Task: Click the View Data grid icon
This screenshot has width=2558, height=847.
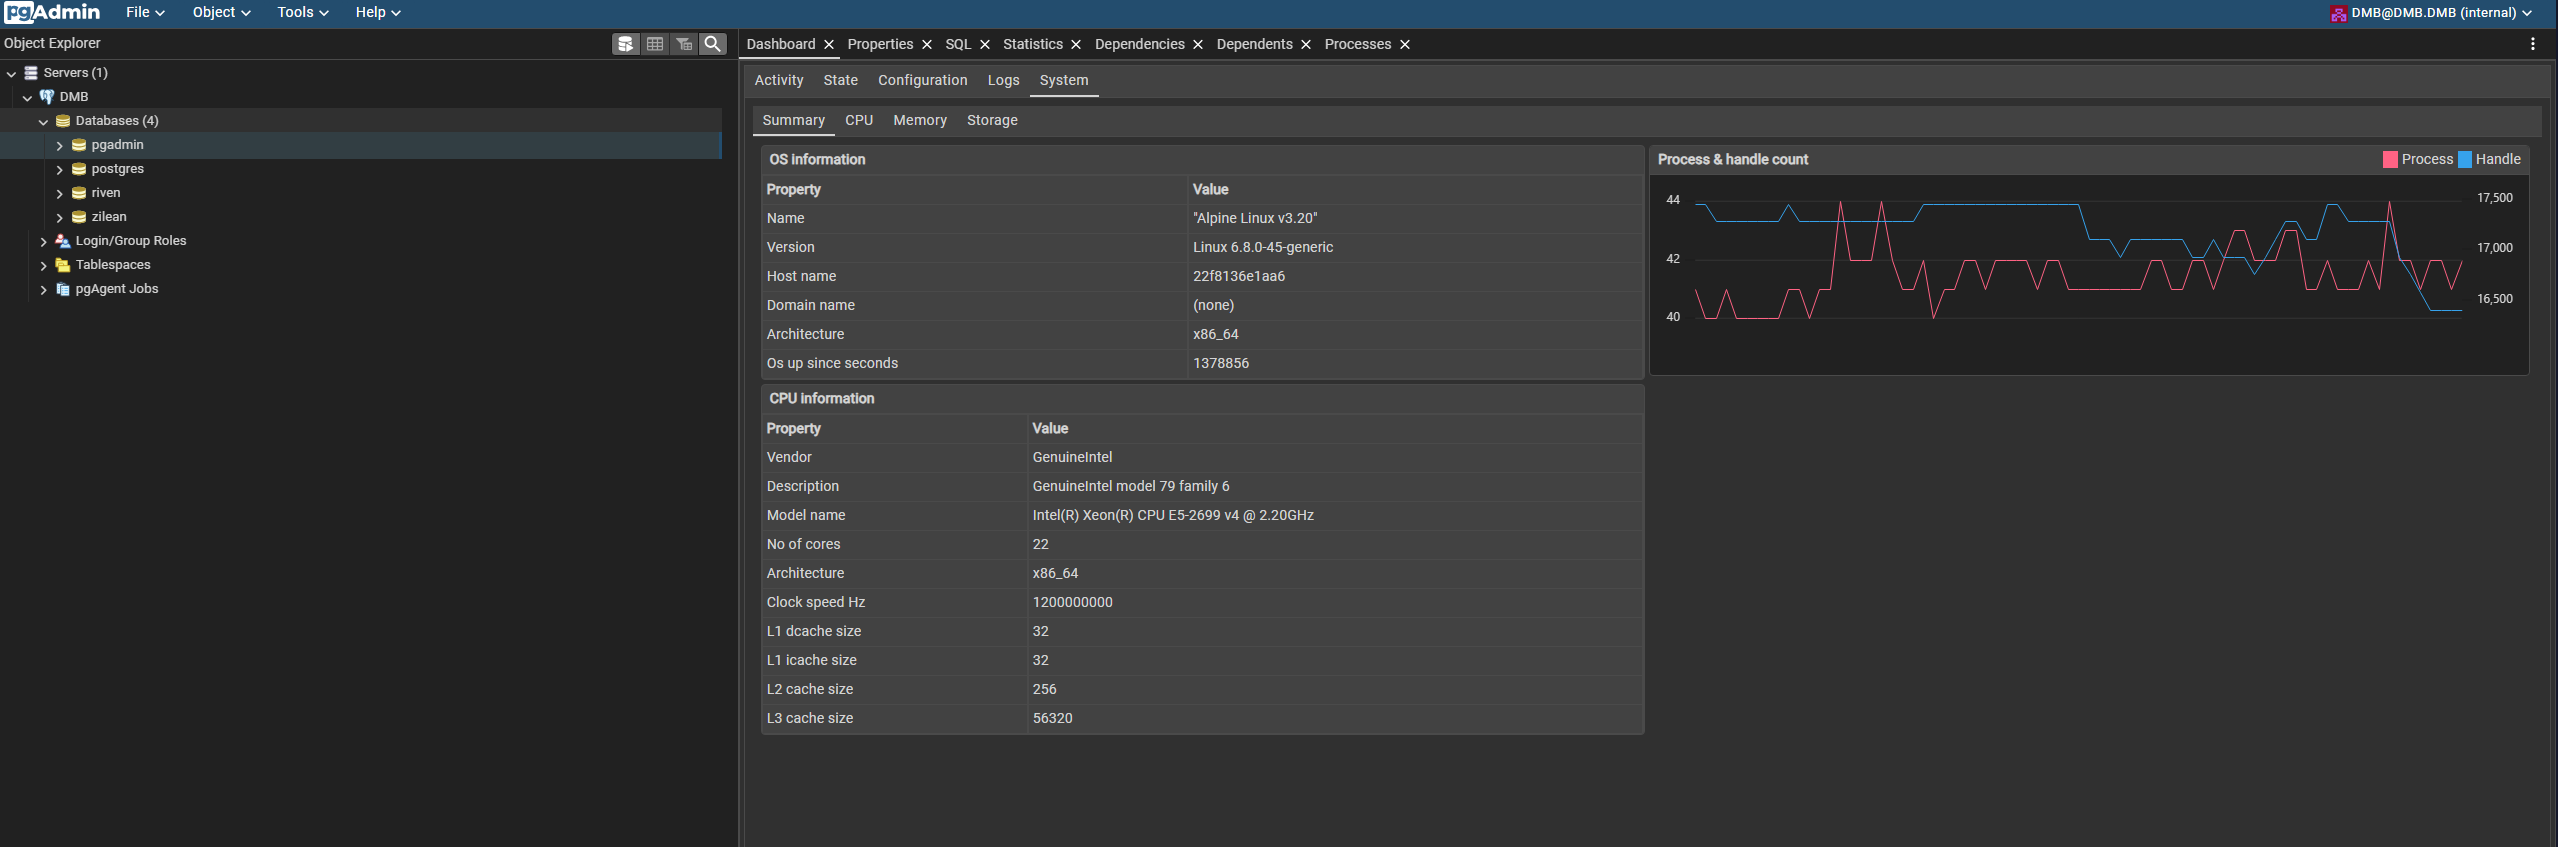Action: point(655,44)
